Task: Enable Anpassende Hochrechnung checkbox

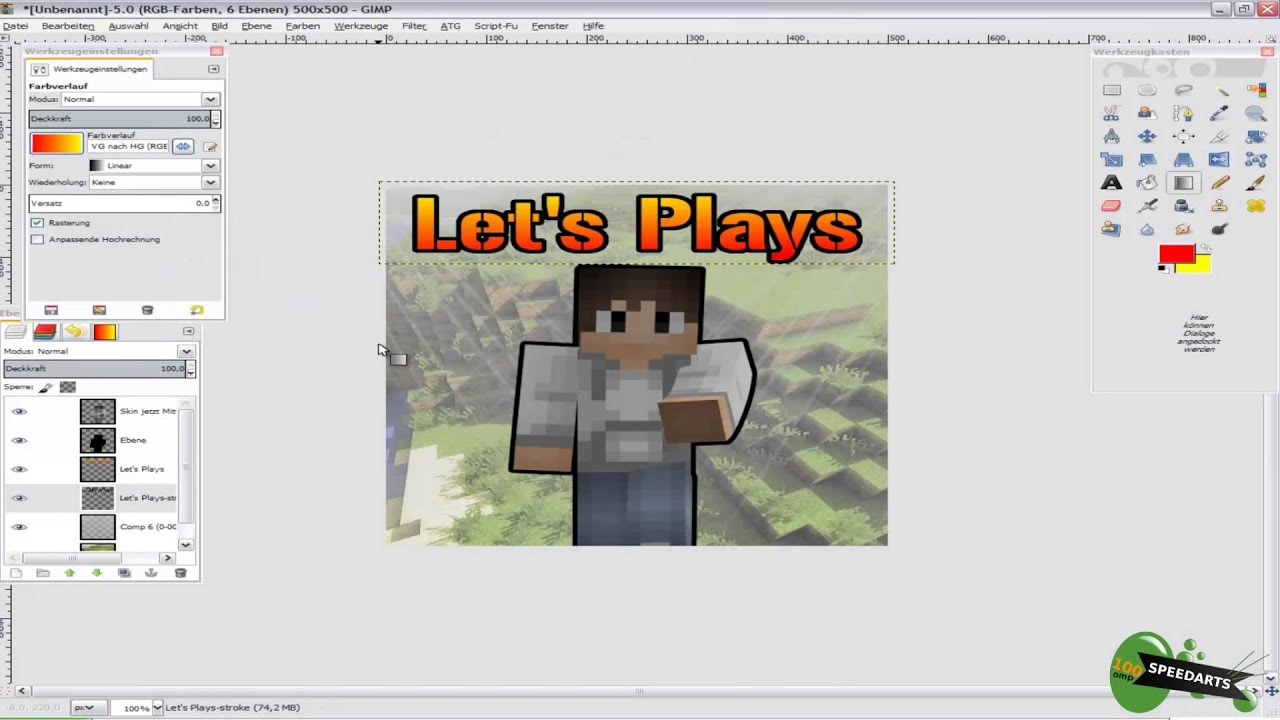Action: [x=37, y=240]
